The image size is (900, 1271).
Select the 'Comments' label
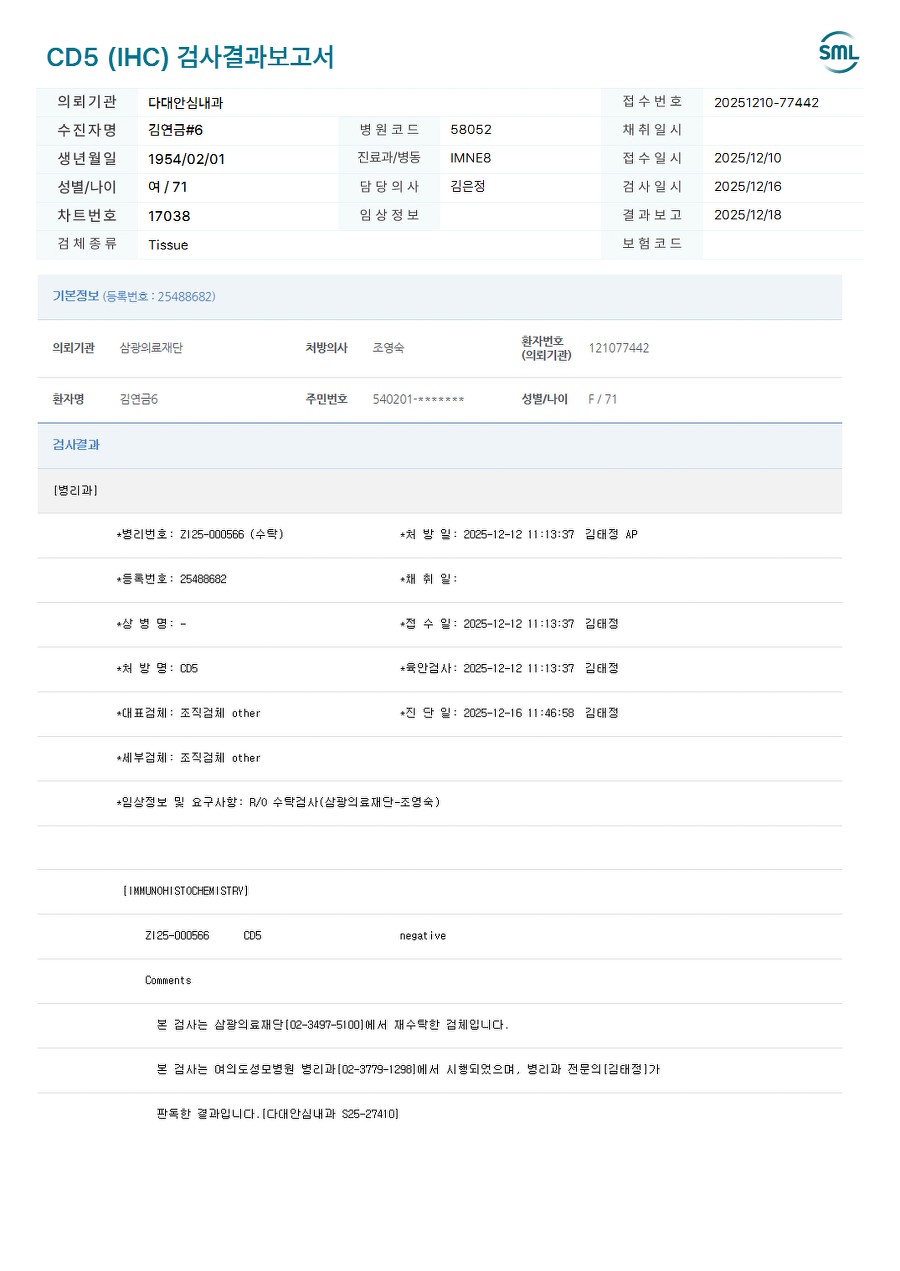168,980
